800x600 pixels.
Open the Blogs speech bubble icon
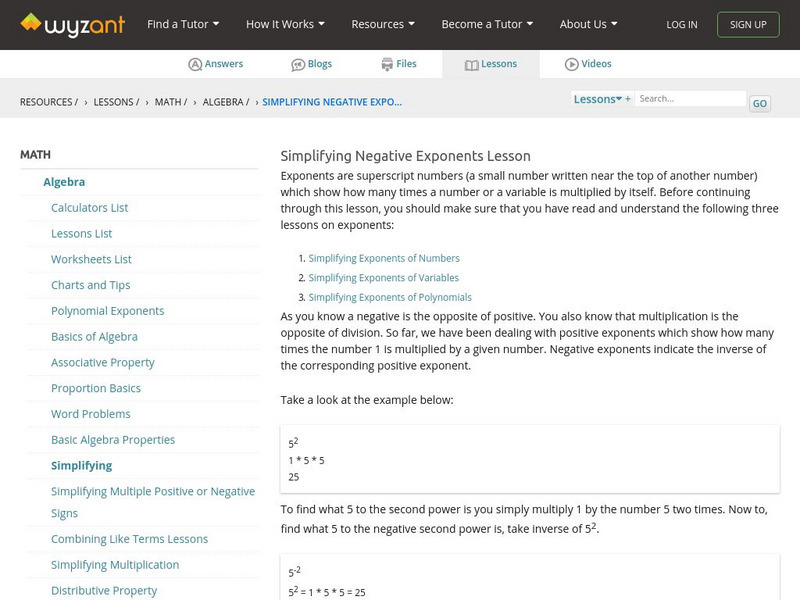298,64
